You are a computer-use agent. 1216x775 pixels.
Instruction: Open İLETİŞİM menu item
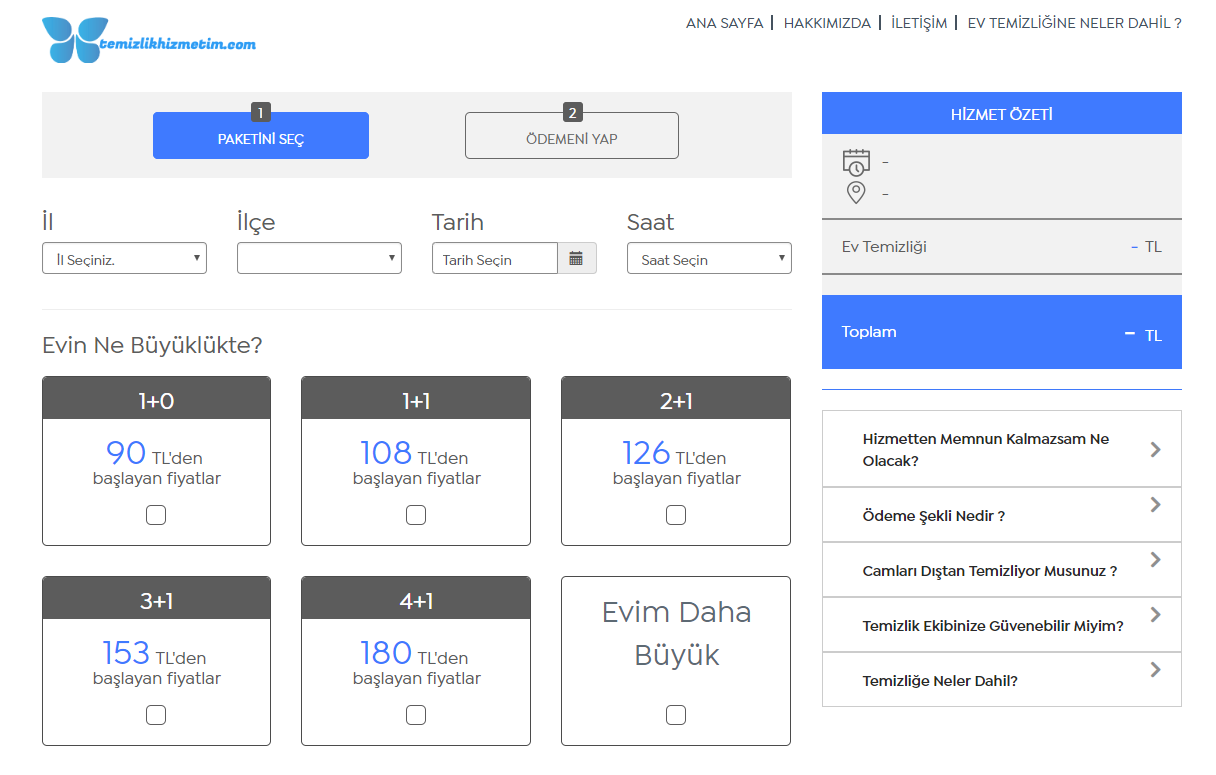coord(919,23)
